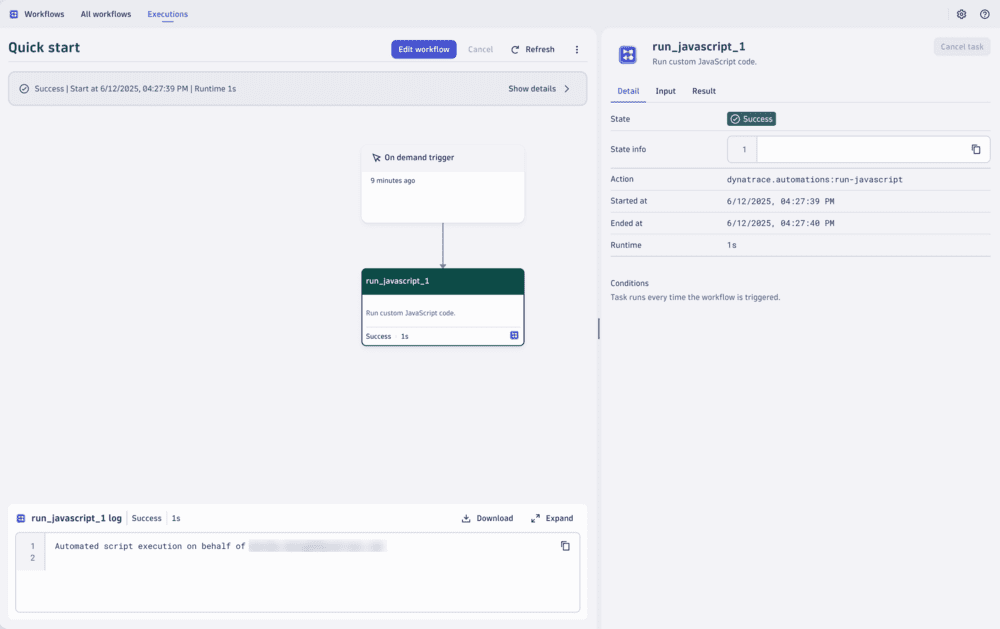Screen dimensions: 1000x629
Task: Click the Workflows app logo icon
Action: (x=12, y=14)
